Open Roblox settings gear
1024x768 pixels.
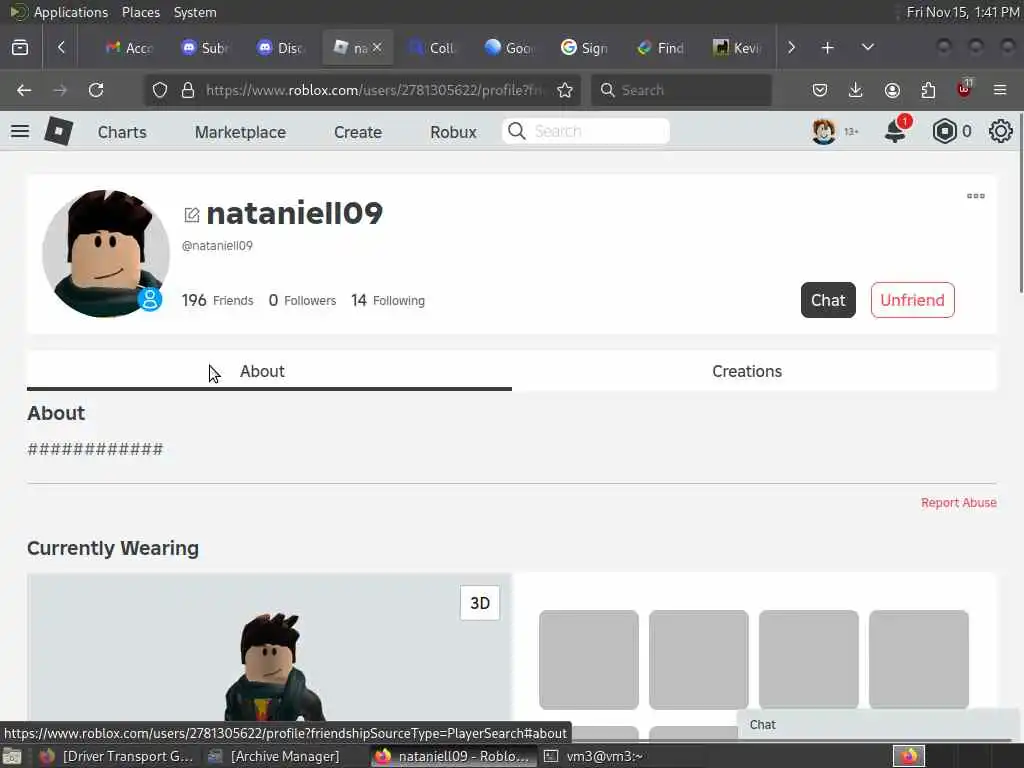pos(1000,131)
